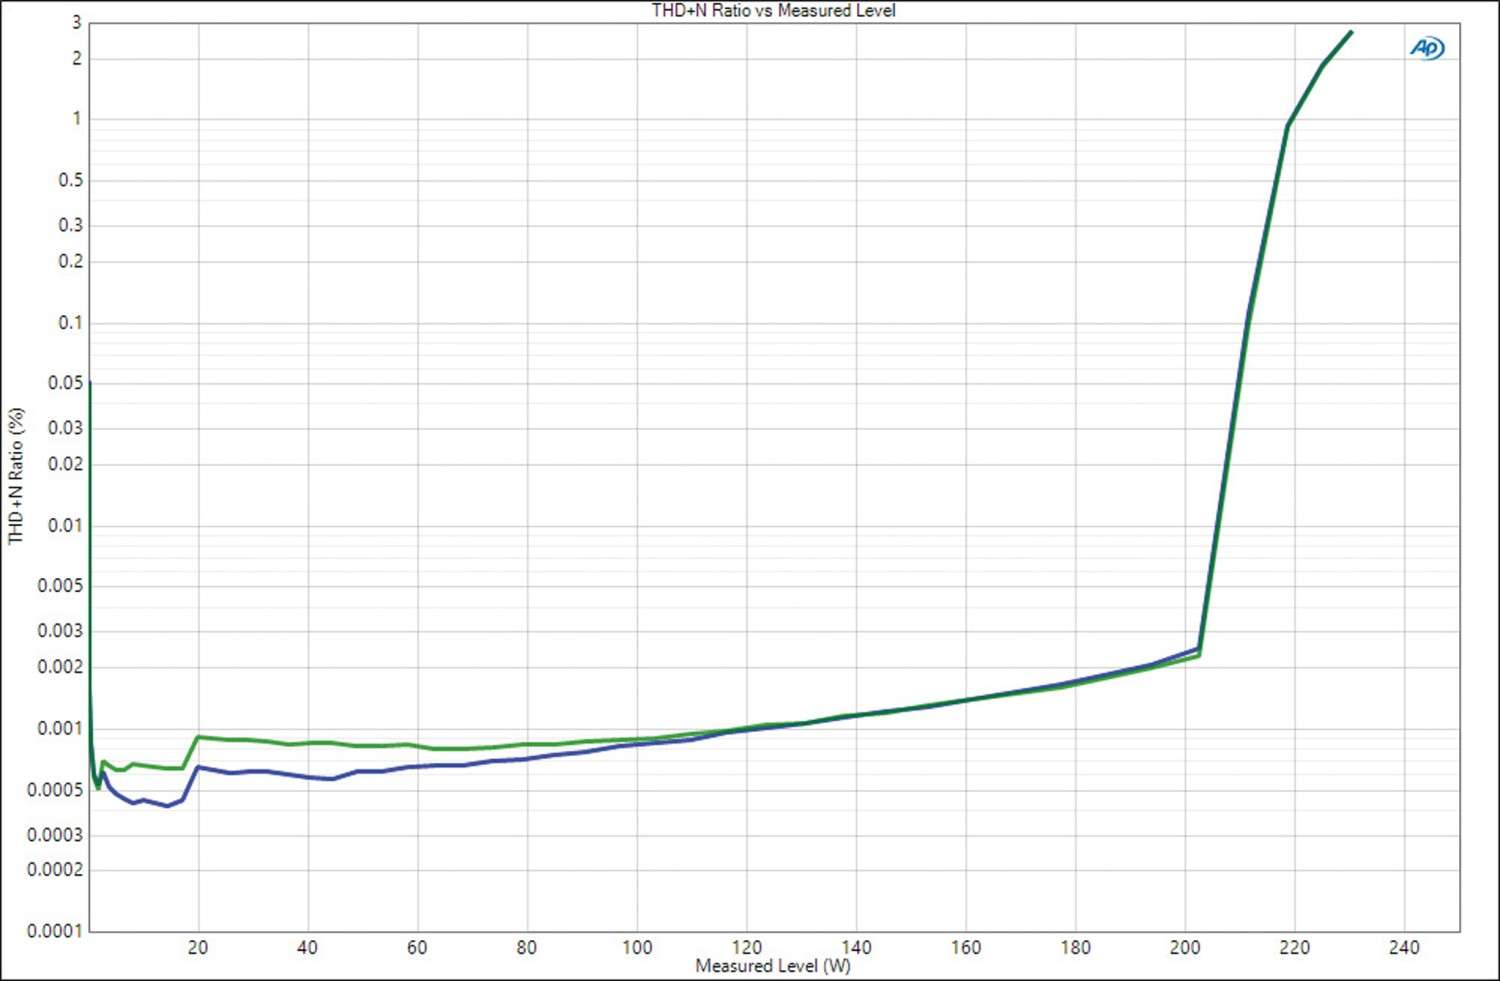Click the y-axis tick label 1
This screenshot has height=981, width=1500.
pyautogui.click(x=77, y=118)
